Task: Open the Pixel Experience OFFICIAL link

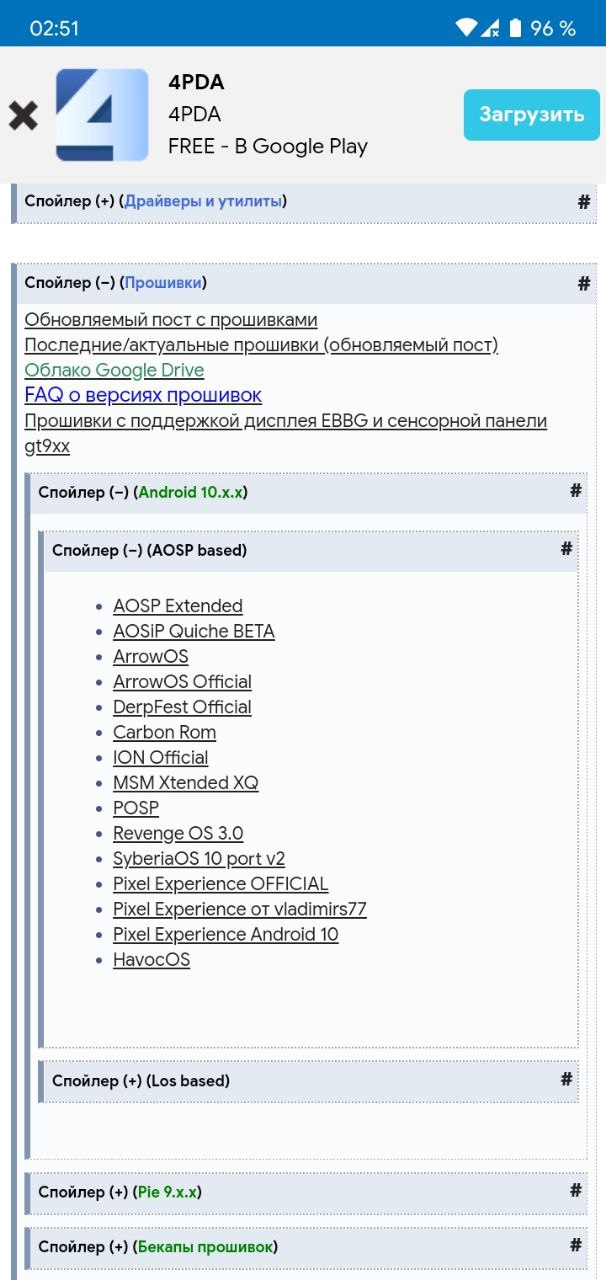Action: (x=221, y=884)
